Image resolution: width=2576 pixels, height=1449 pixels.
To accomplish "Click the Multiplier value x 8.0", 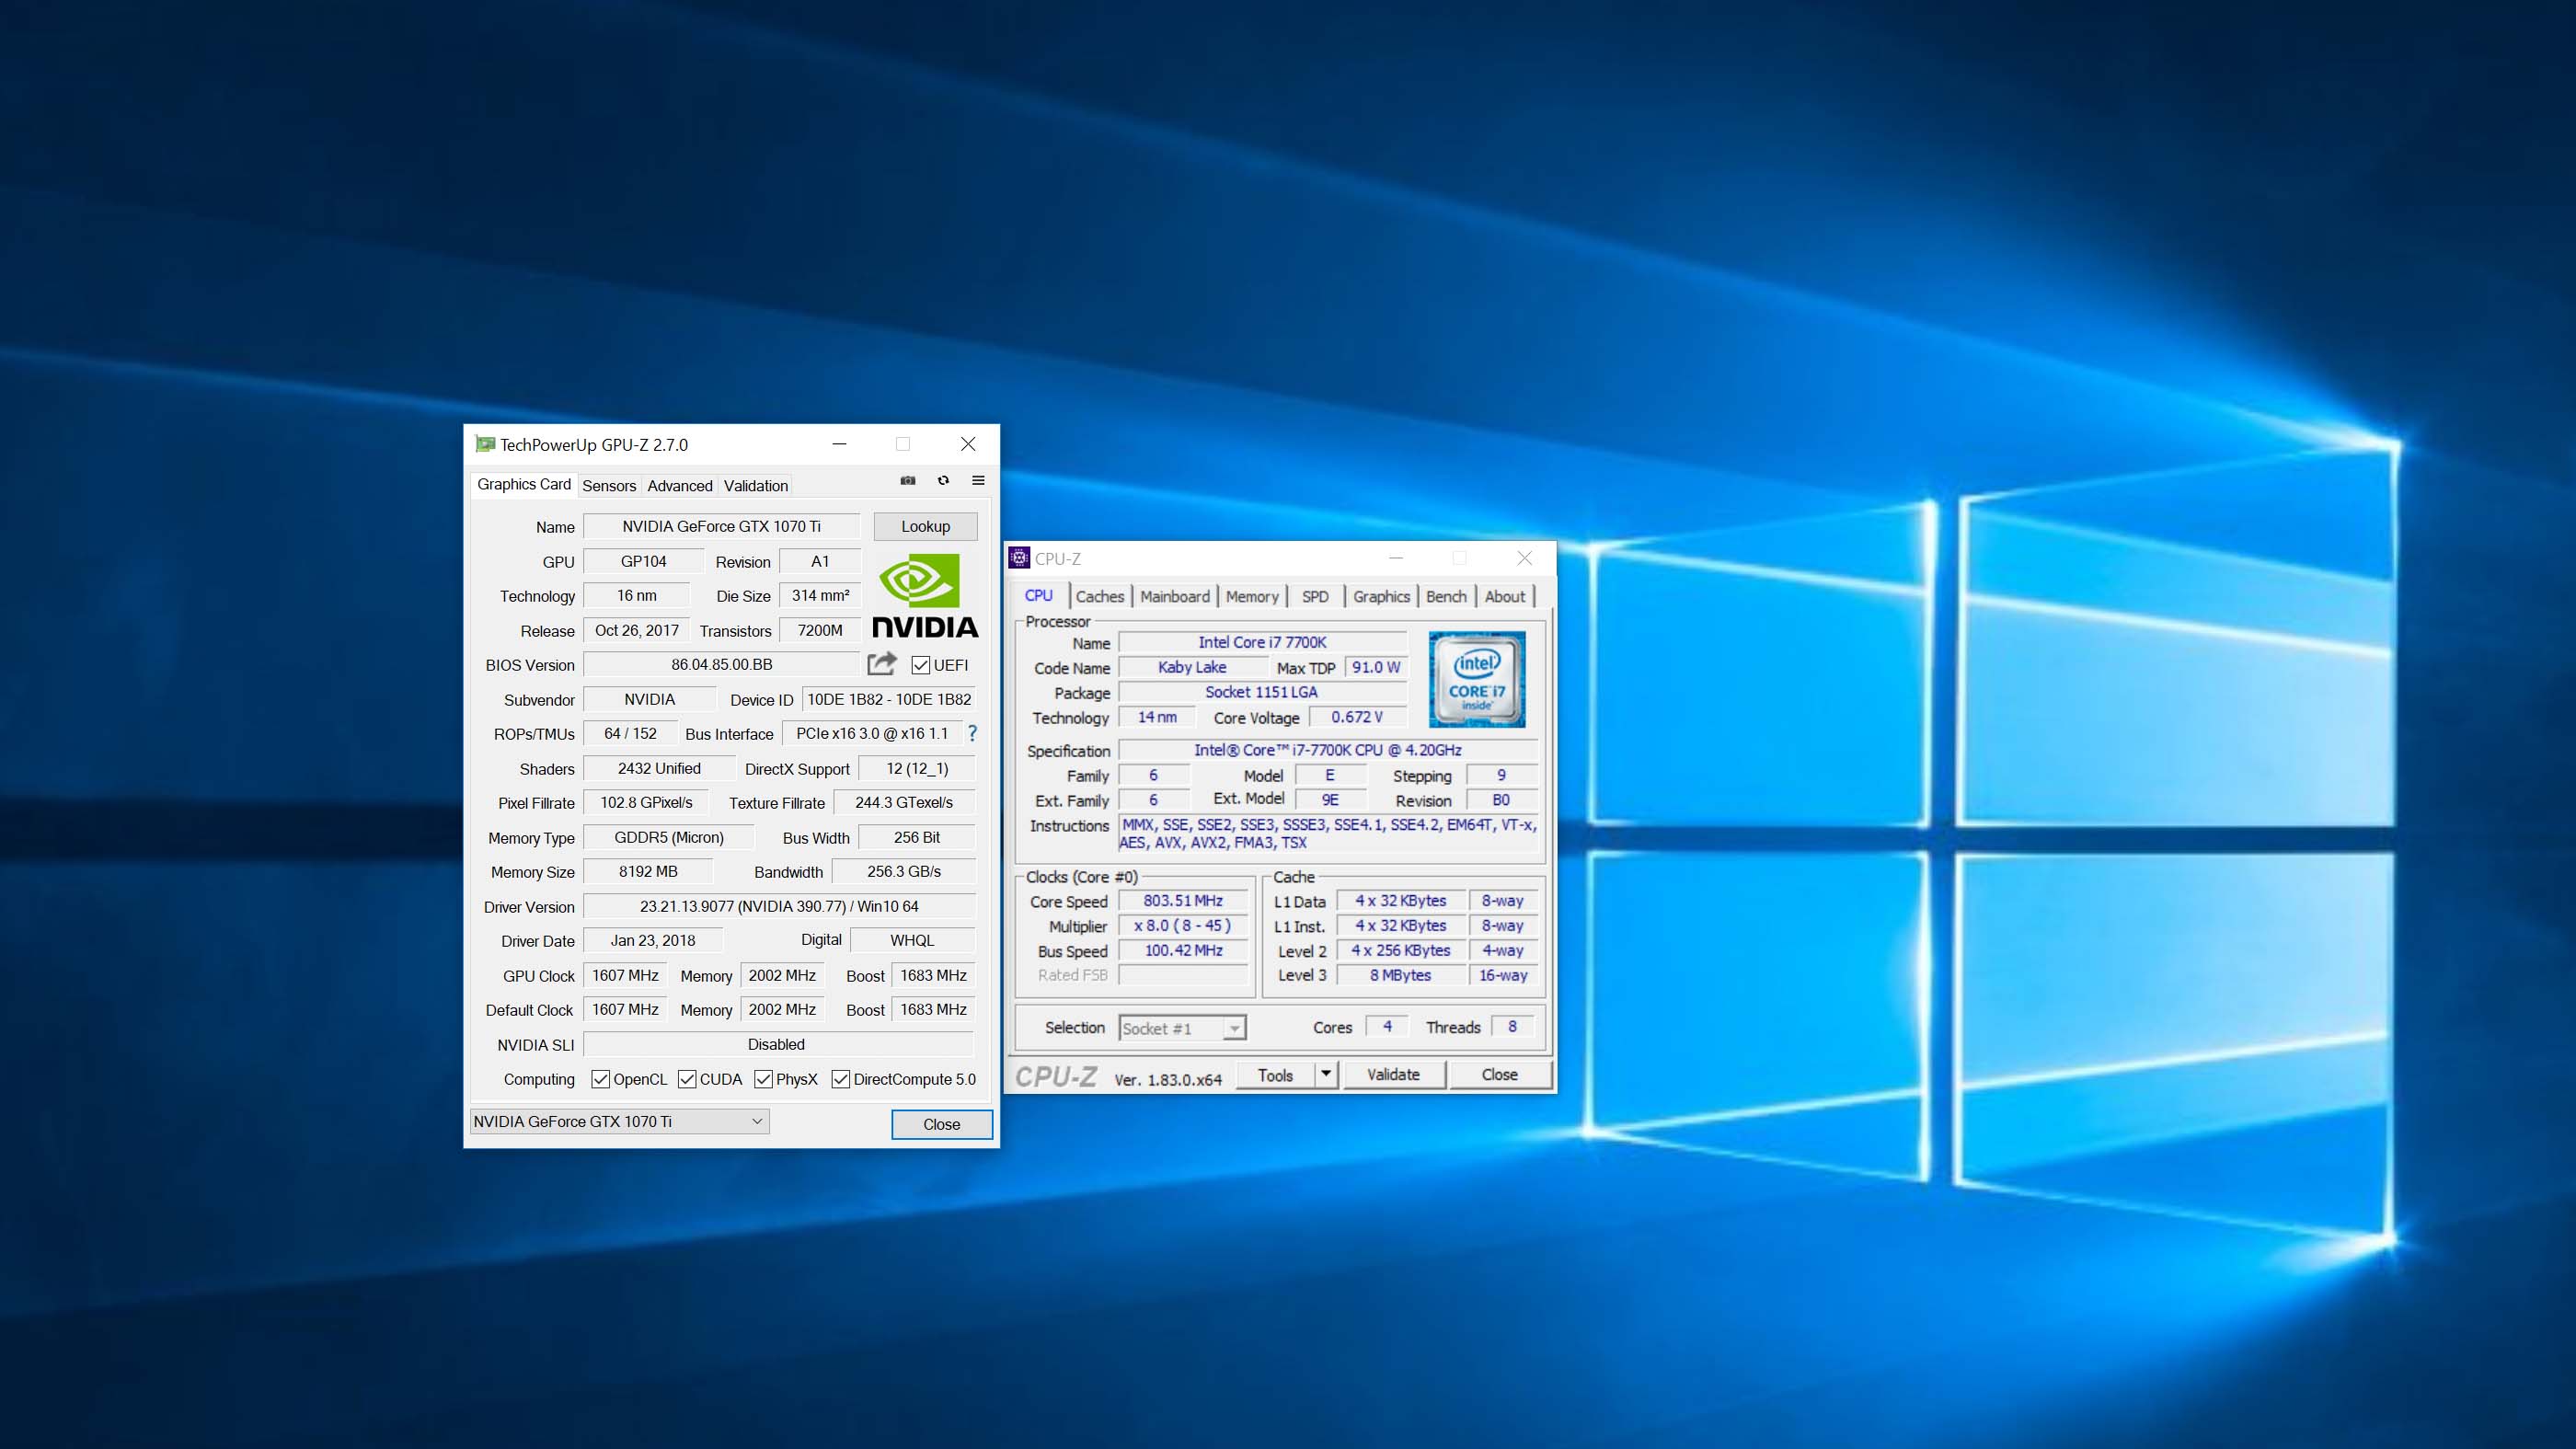I will point(1183,926).
